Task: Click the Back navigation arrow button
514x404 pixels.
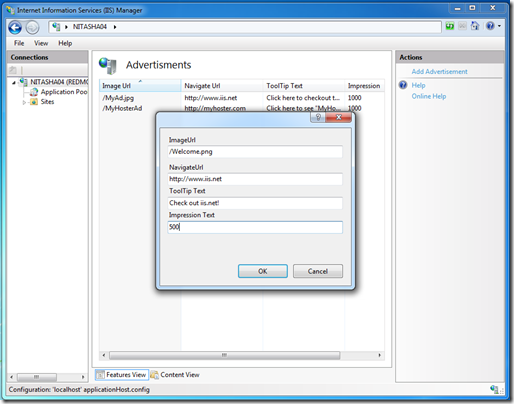Action: (x=15, y=27)
